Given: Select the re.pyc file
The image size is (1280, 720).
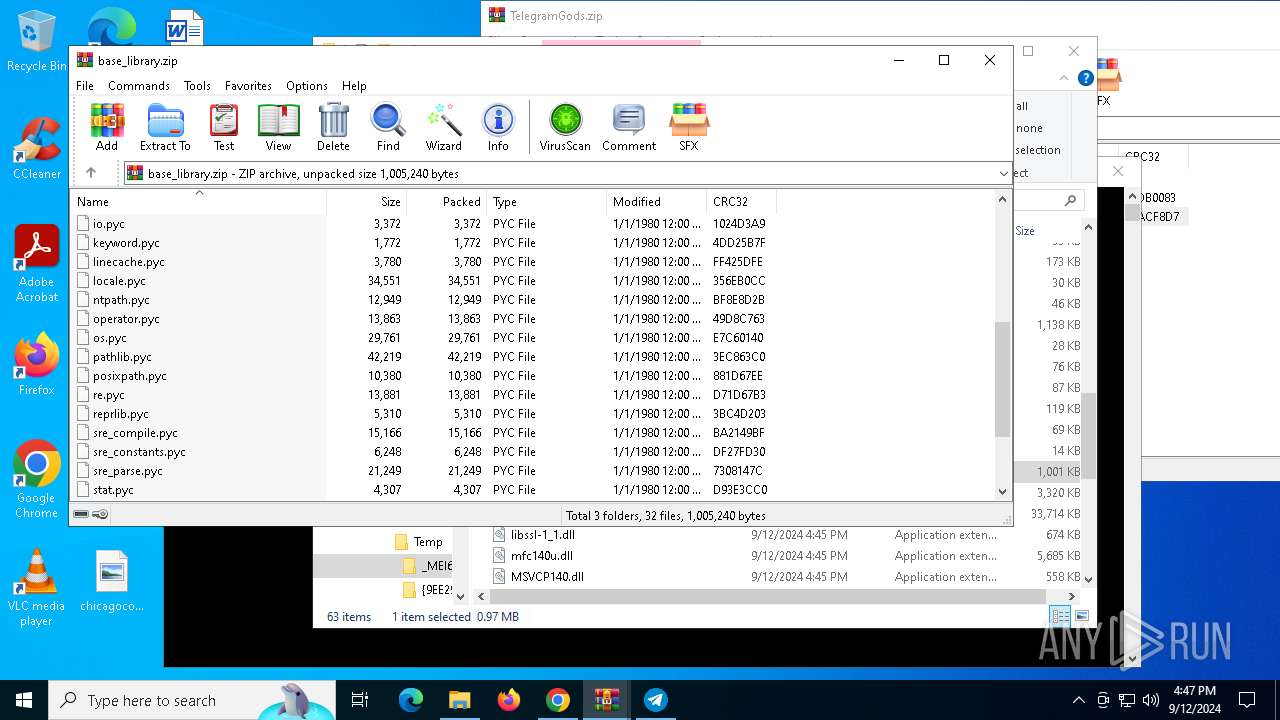Looking at the screenshot, I should 109,395.
